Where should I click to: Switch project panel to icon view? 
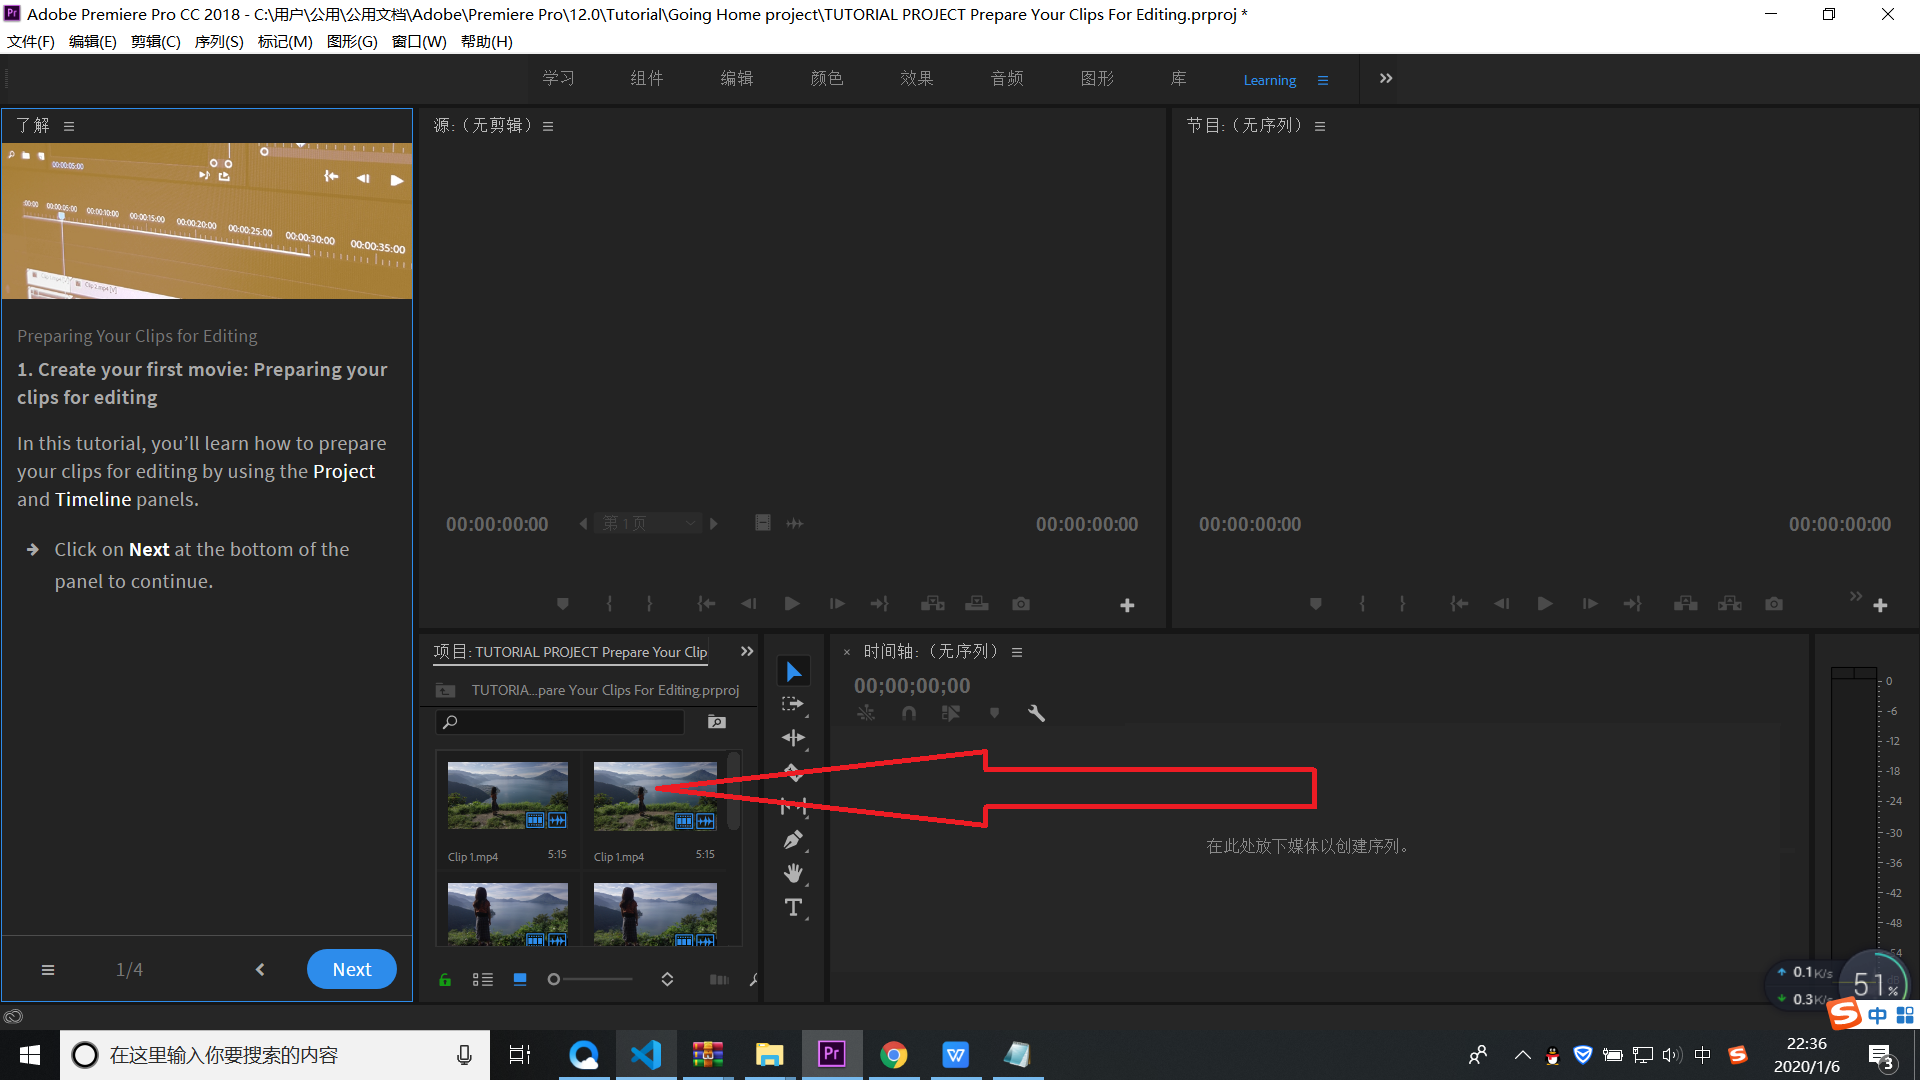[x=519, y=980]
